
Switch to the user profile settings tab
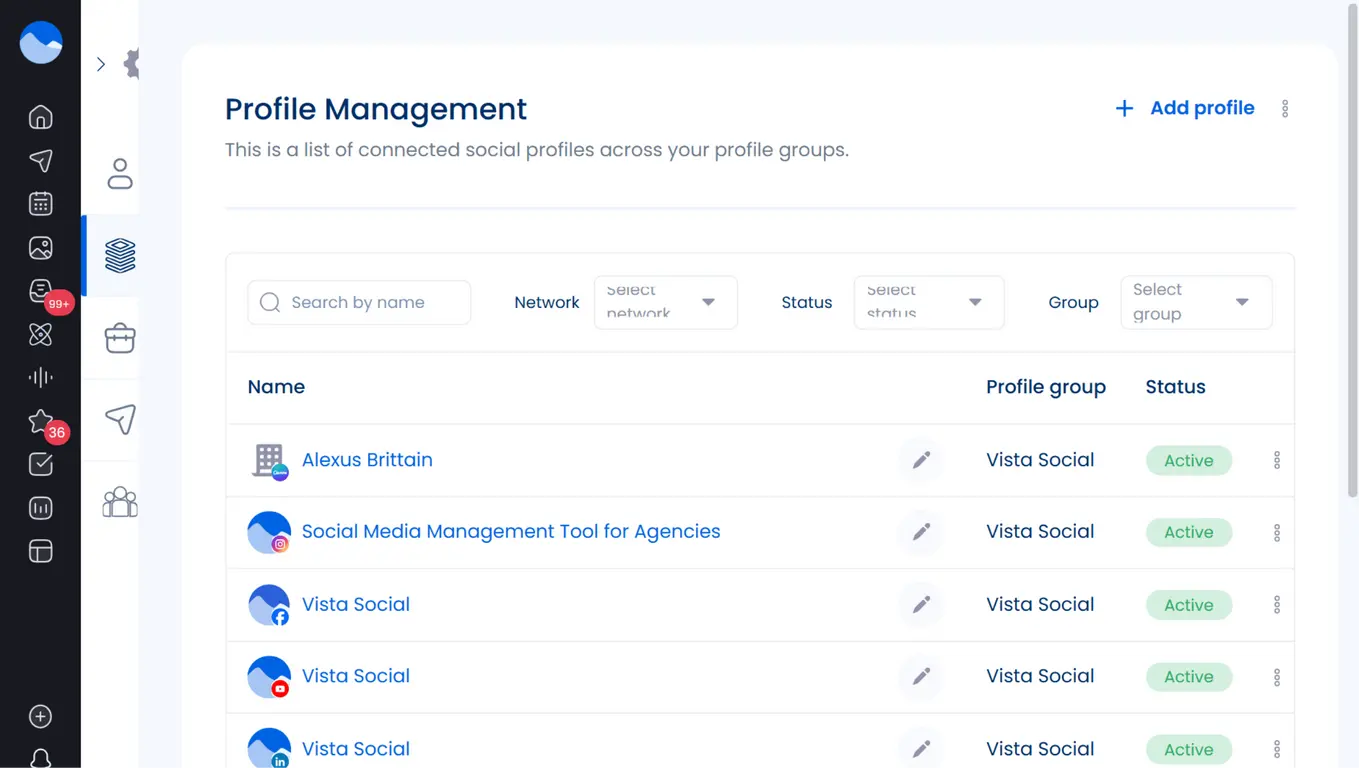click(x=120, y=174)
